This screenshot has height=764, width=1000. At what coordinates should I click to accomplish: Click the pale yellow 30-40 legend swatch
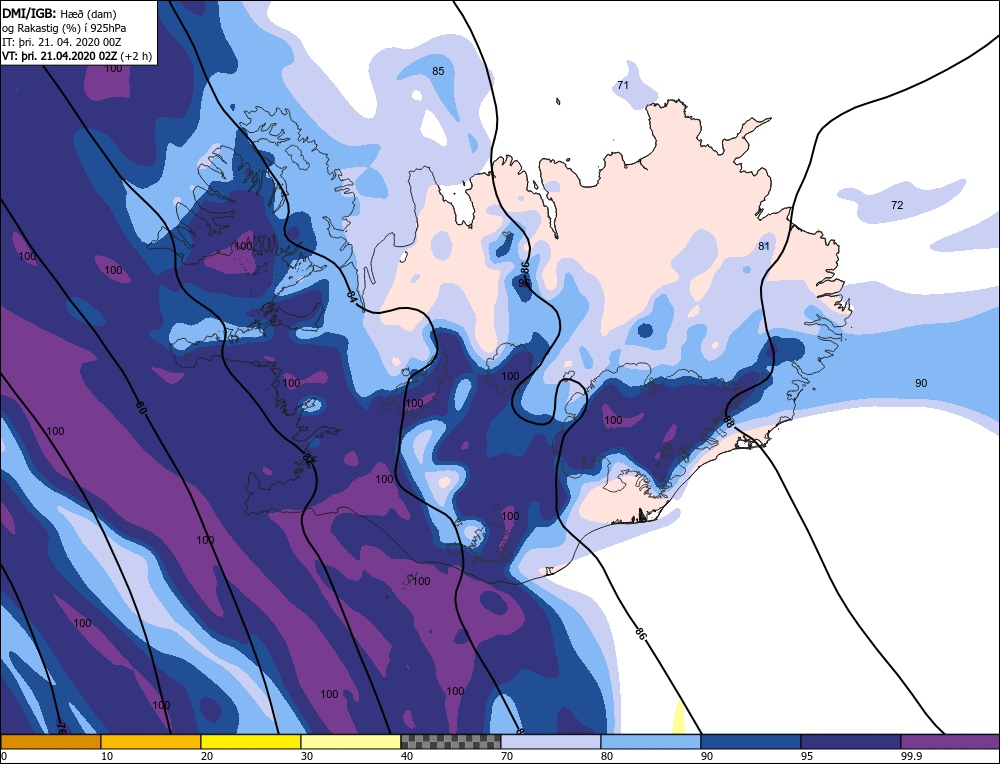click(351, 742)
